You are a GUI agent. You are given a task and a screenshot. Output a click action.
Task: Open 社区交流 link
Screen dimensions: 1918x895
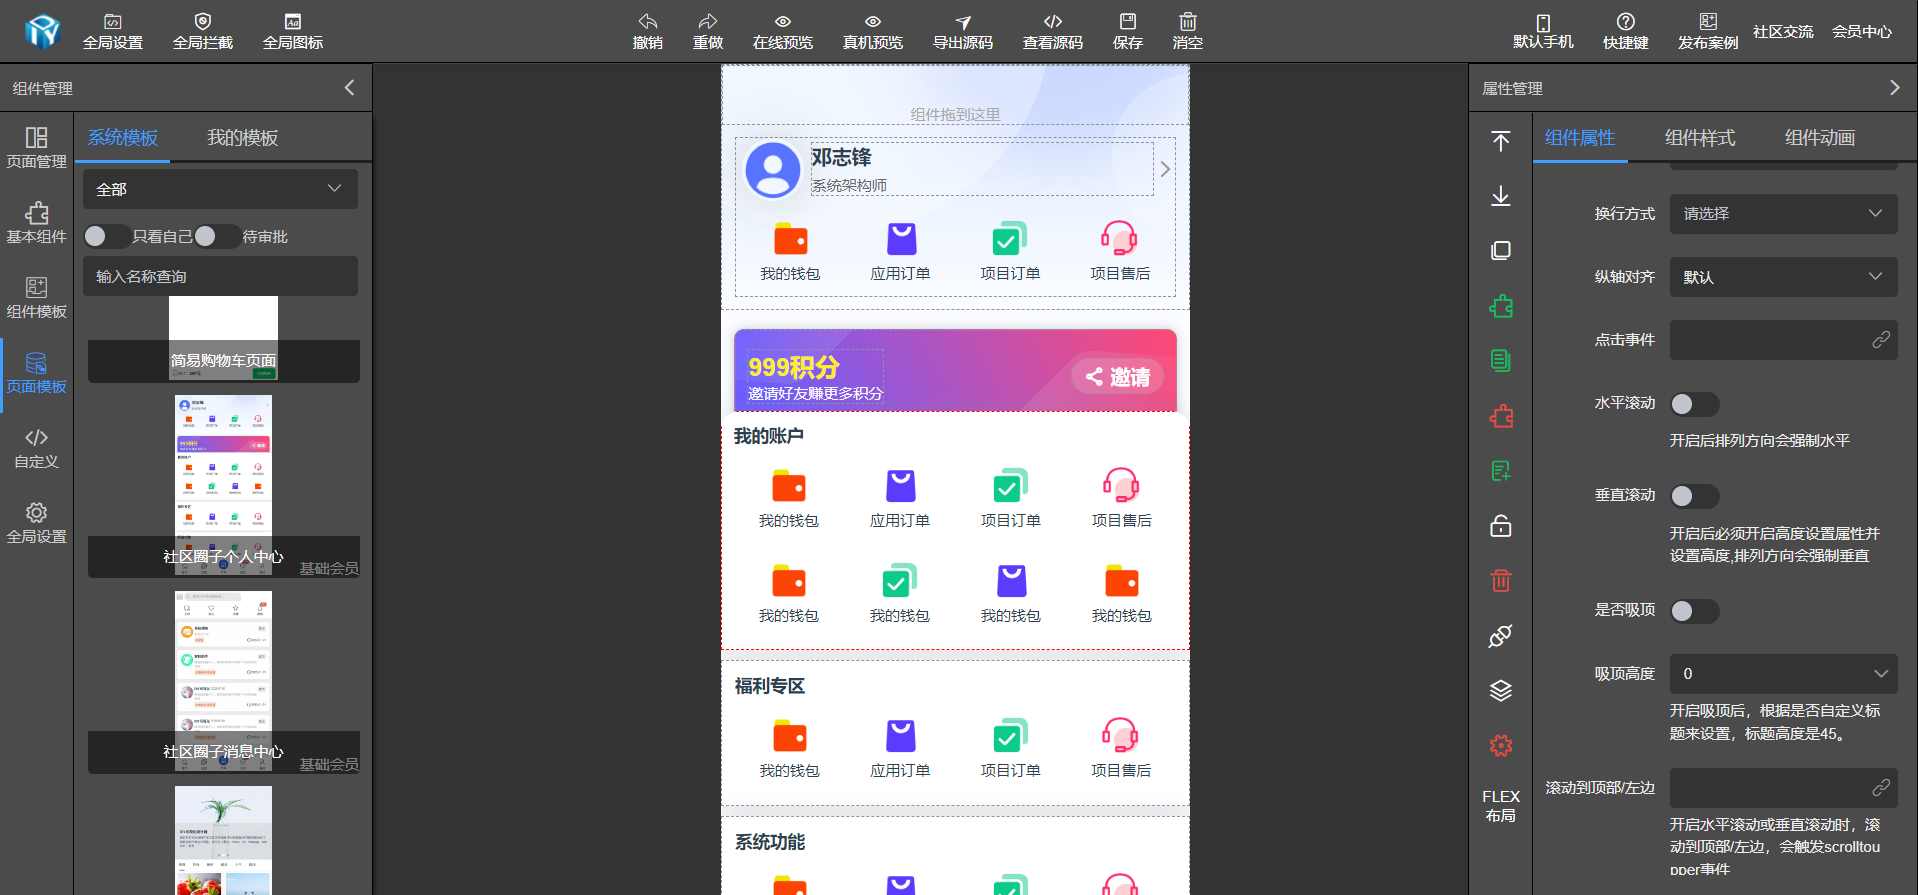1783,32
